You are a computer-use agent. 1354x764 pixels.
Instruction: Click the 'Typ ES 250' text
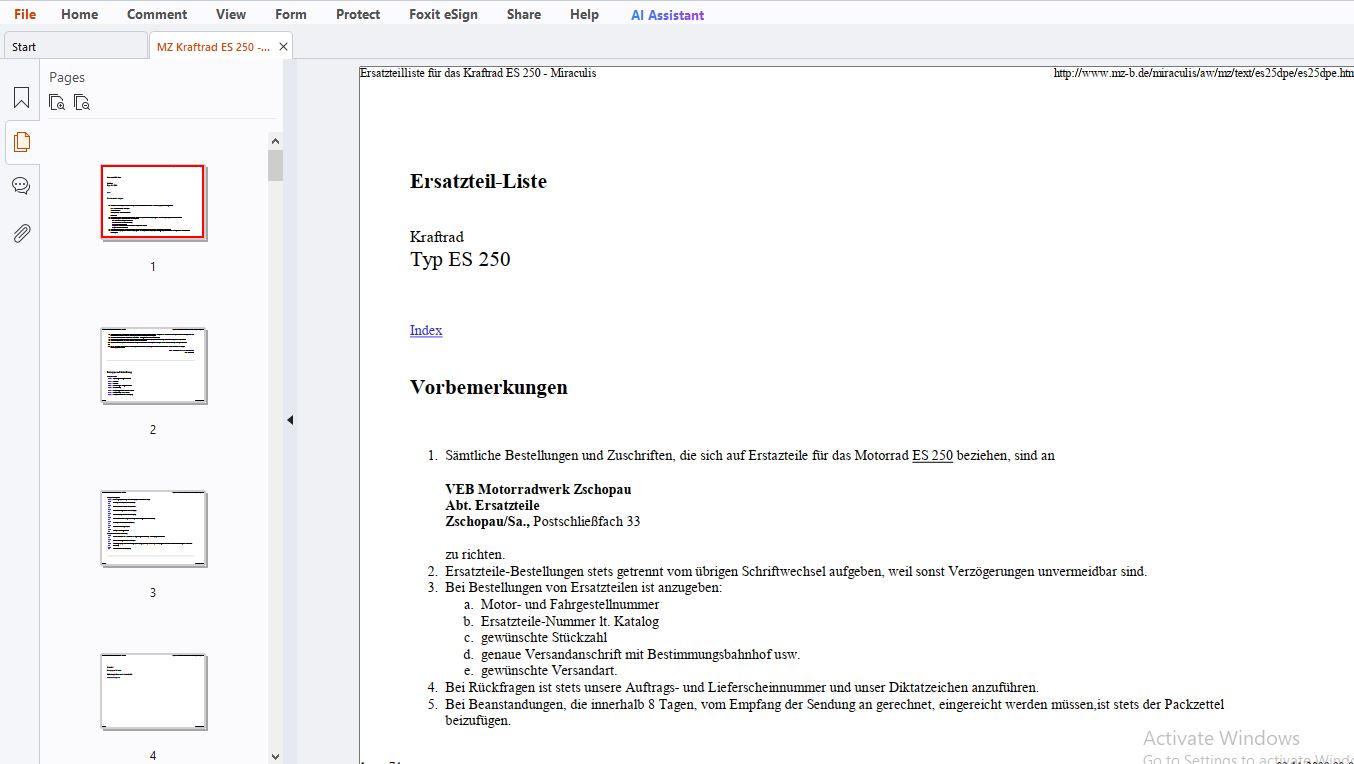click(x=460, y=259)
